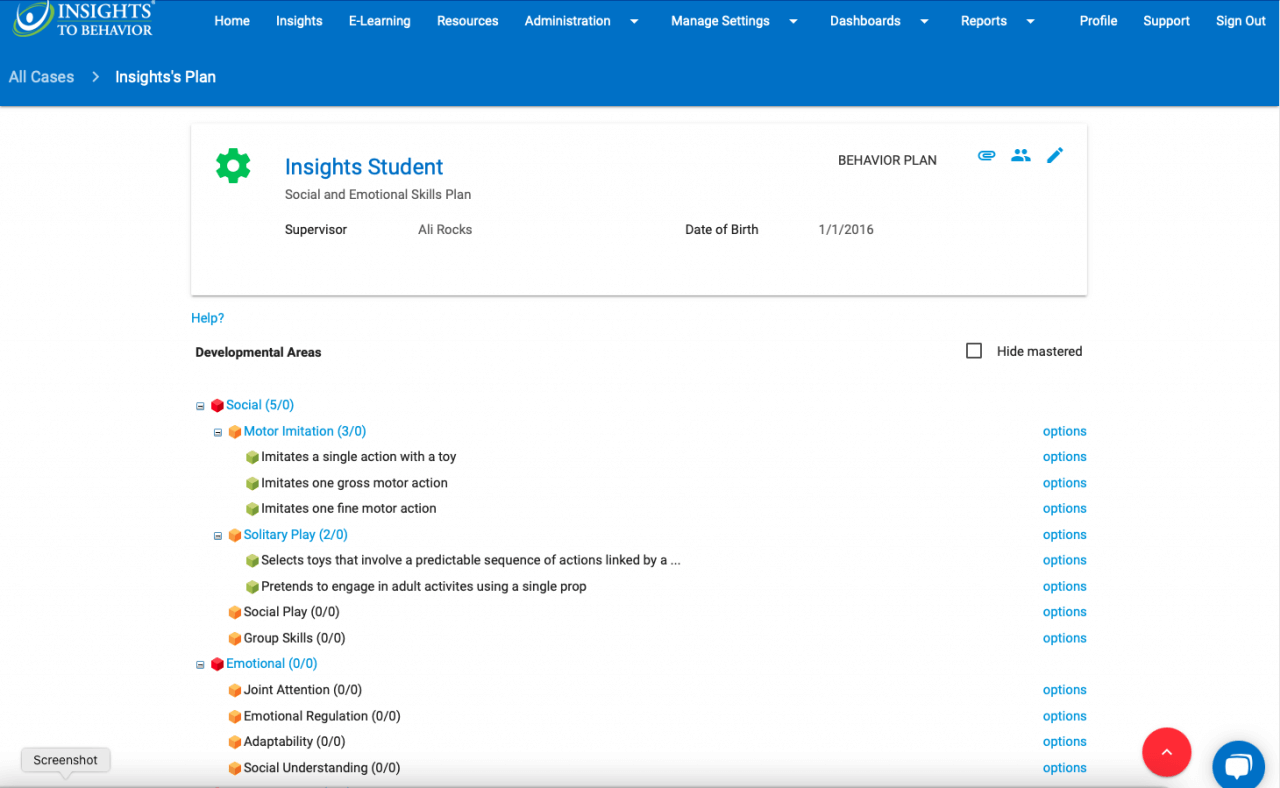Click orange cube beside Emotional Regulation

pos(235,716)
